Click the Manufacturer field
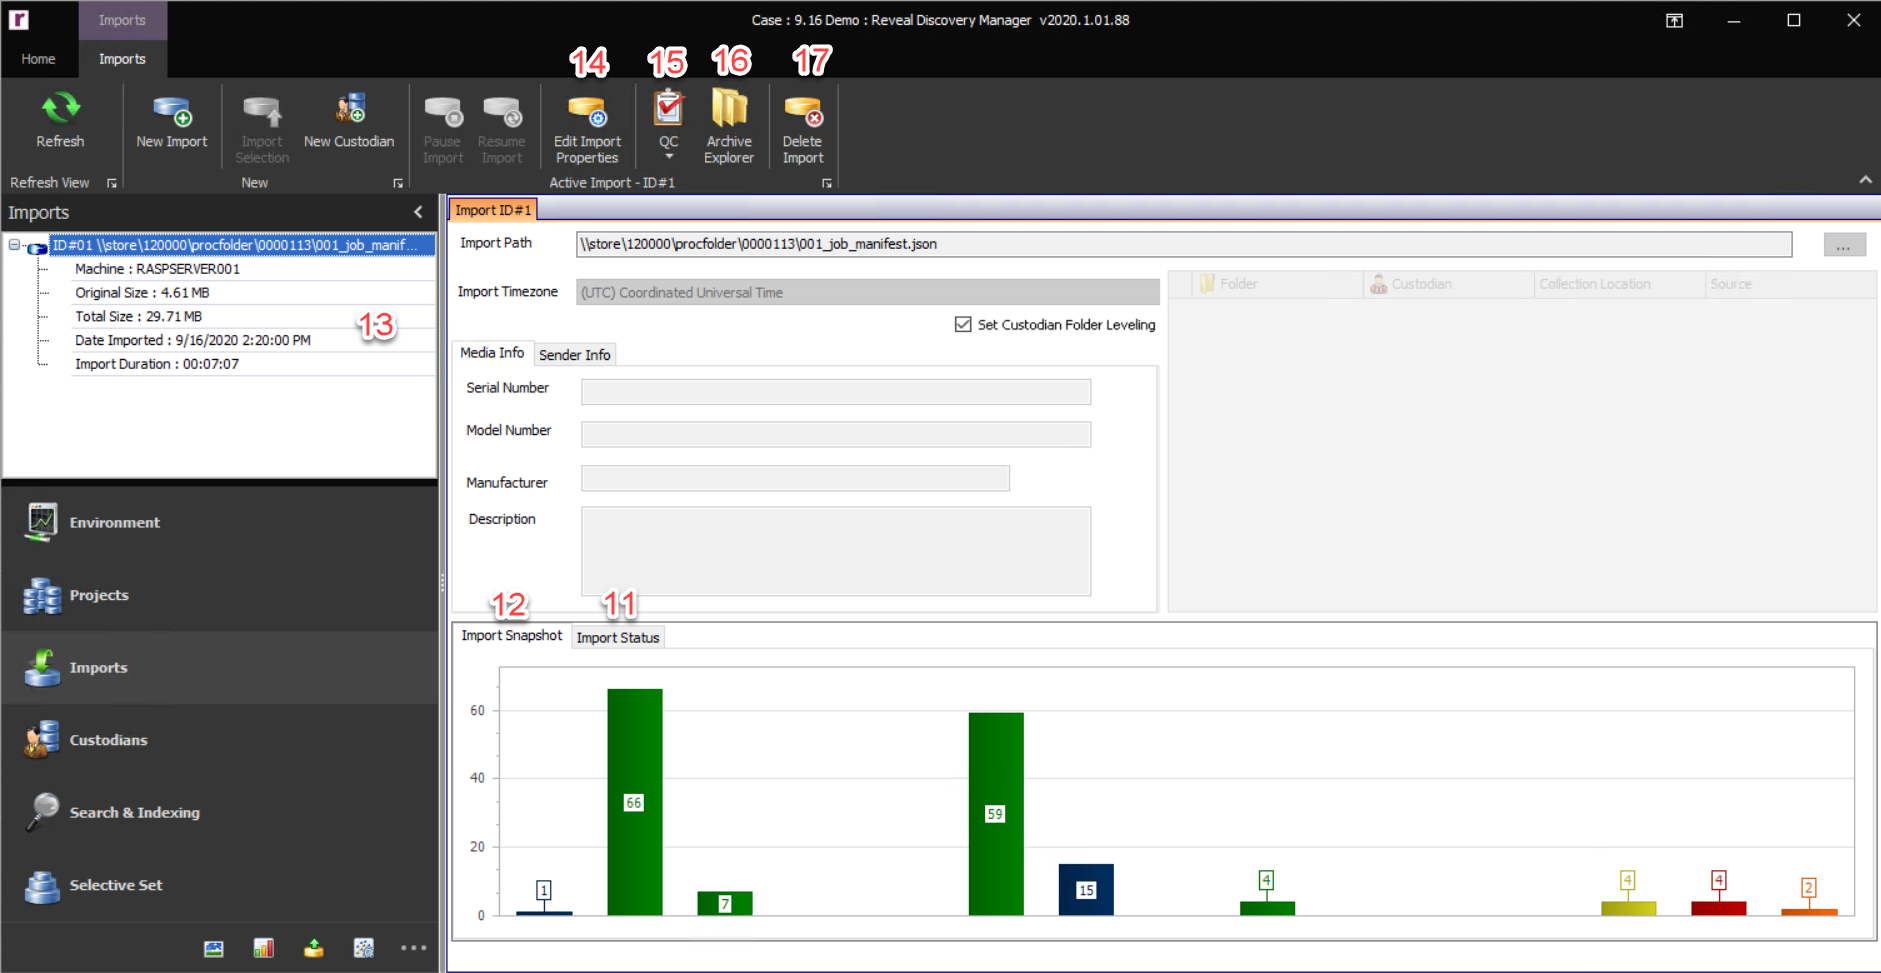Image resolution: width=1881 pixels, height=973 pixels. pyautogui.click(x=795, y=478)
